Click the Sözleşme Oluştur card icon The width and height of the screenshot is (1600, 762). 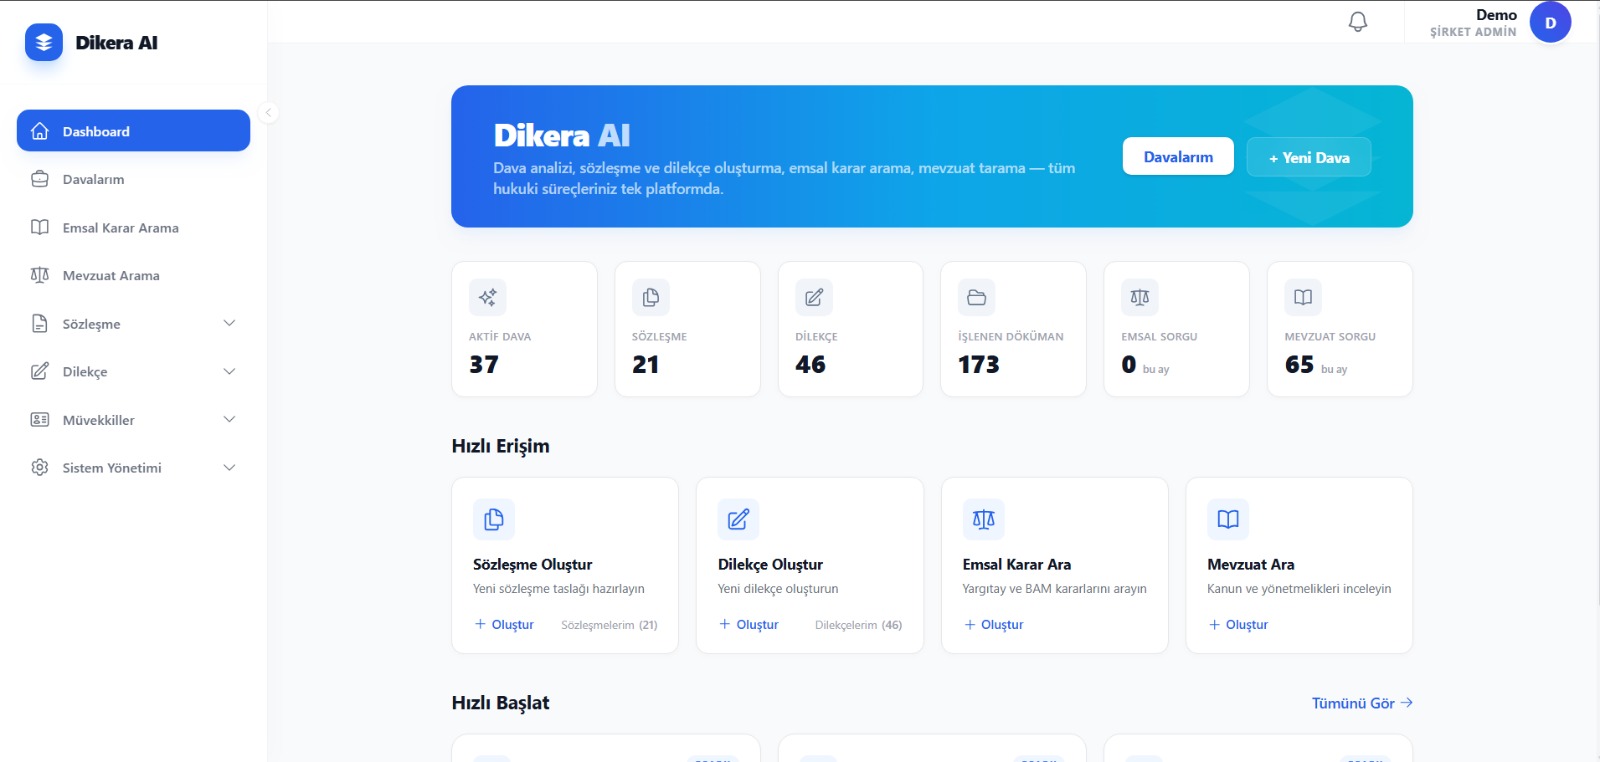pos(493,519)
